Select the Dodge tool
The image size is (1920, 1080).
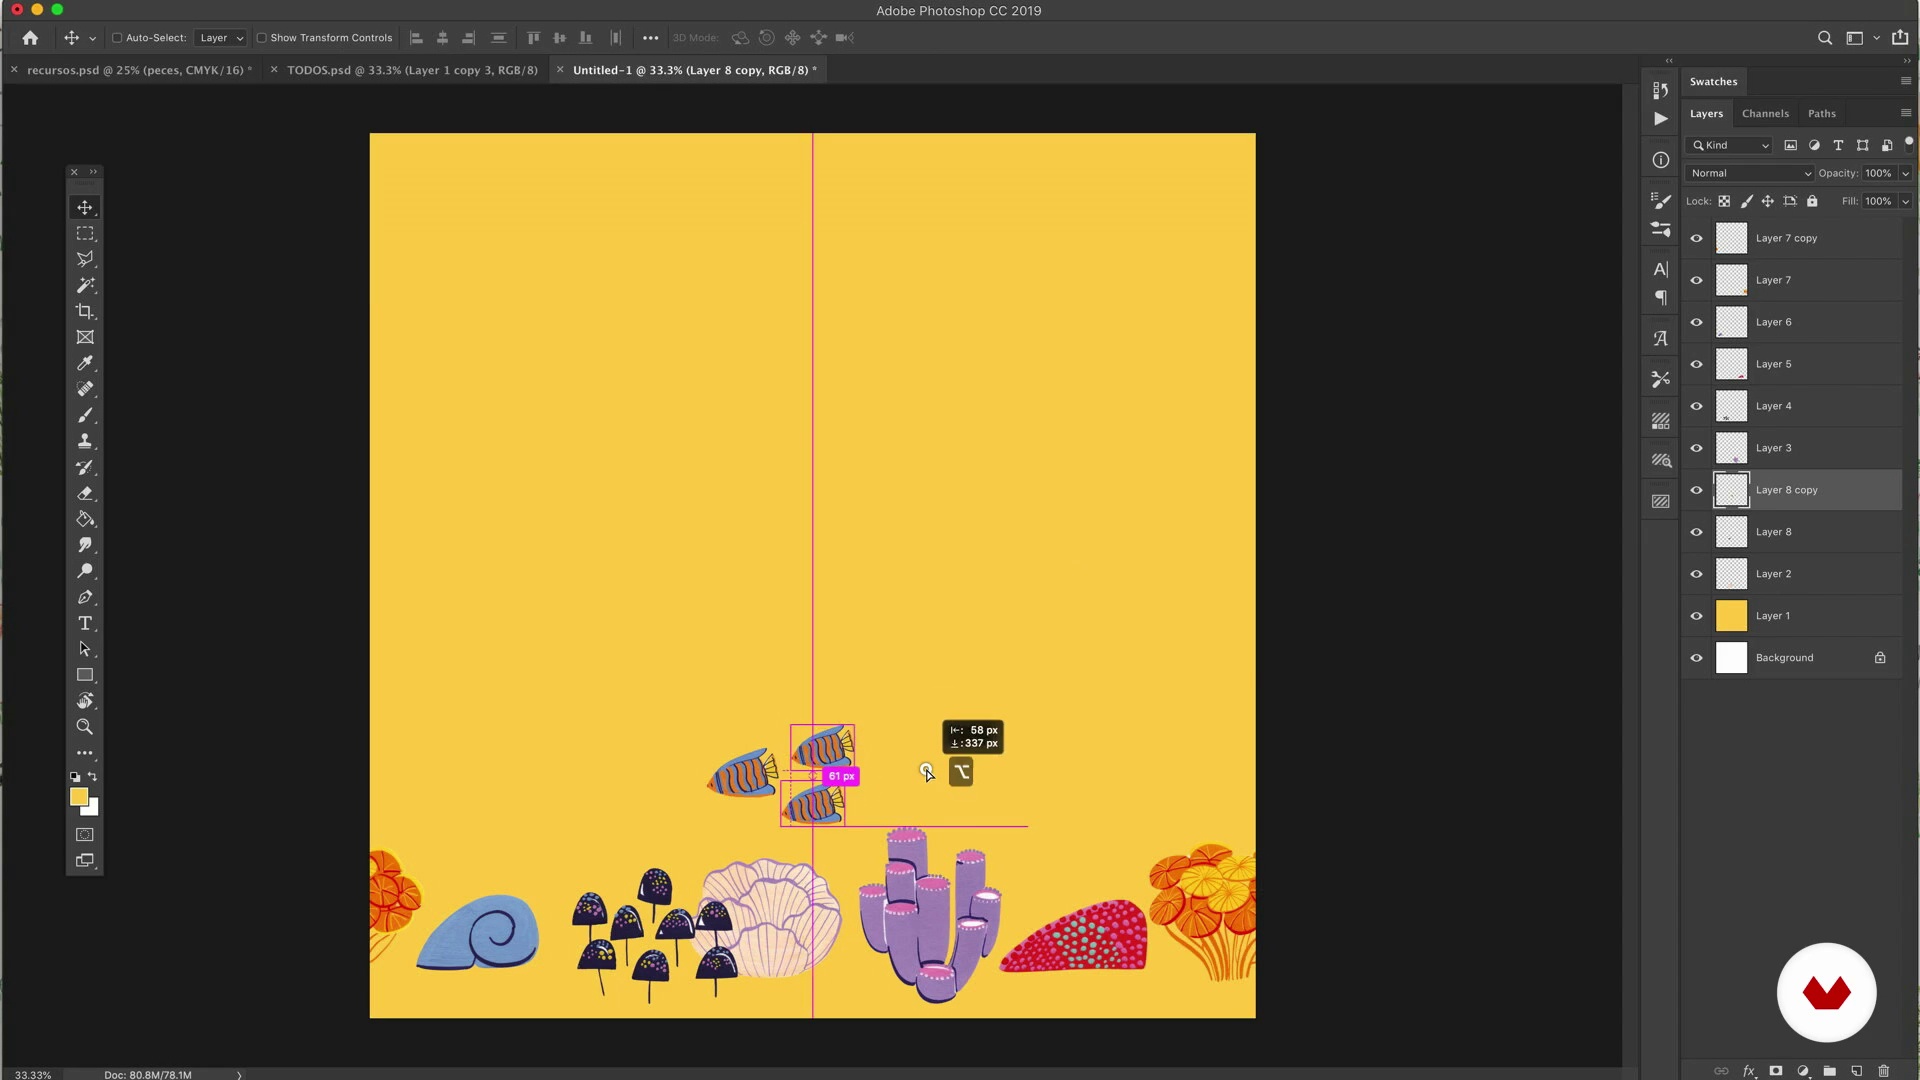coord(85,571)
